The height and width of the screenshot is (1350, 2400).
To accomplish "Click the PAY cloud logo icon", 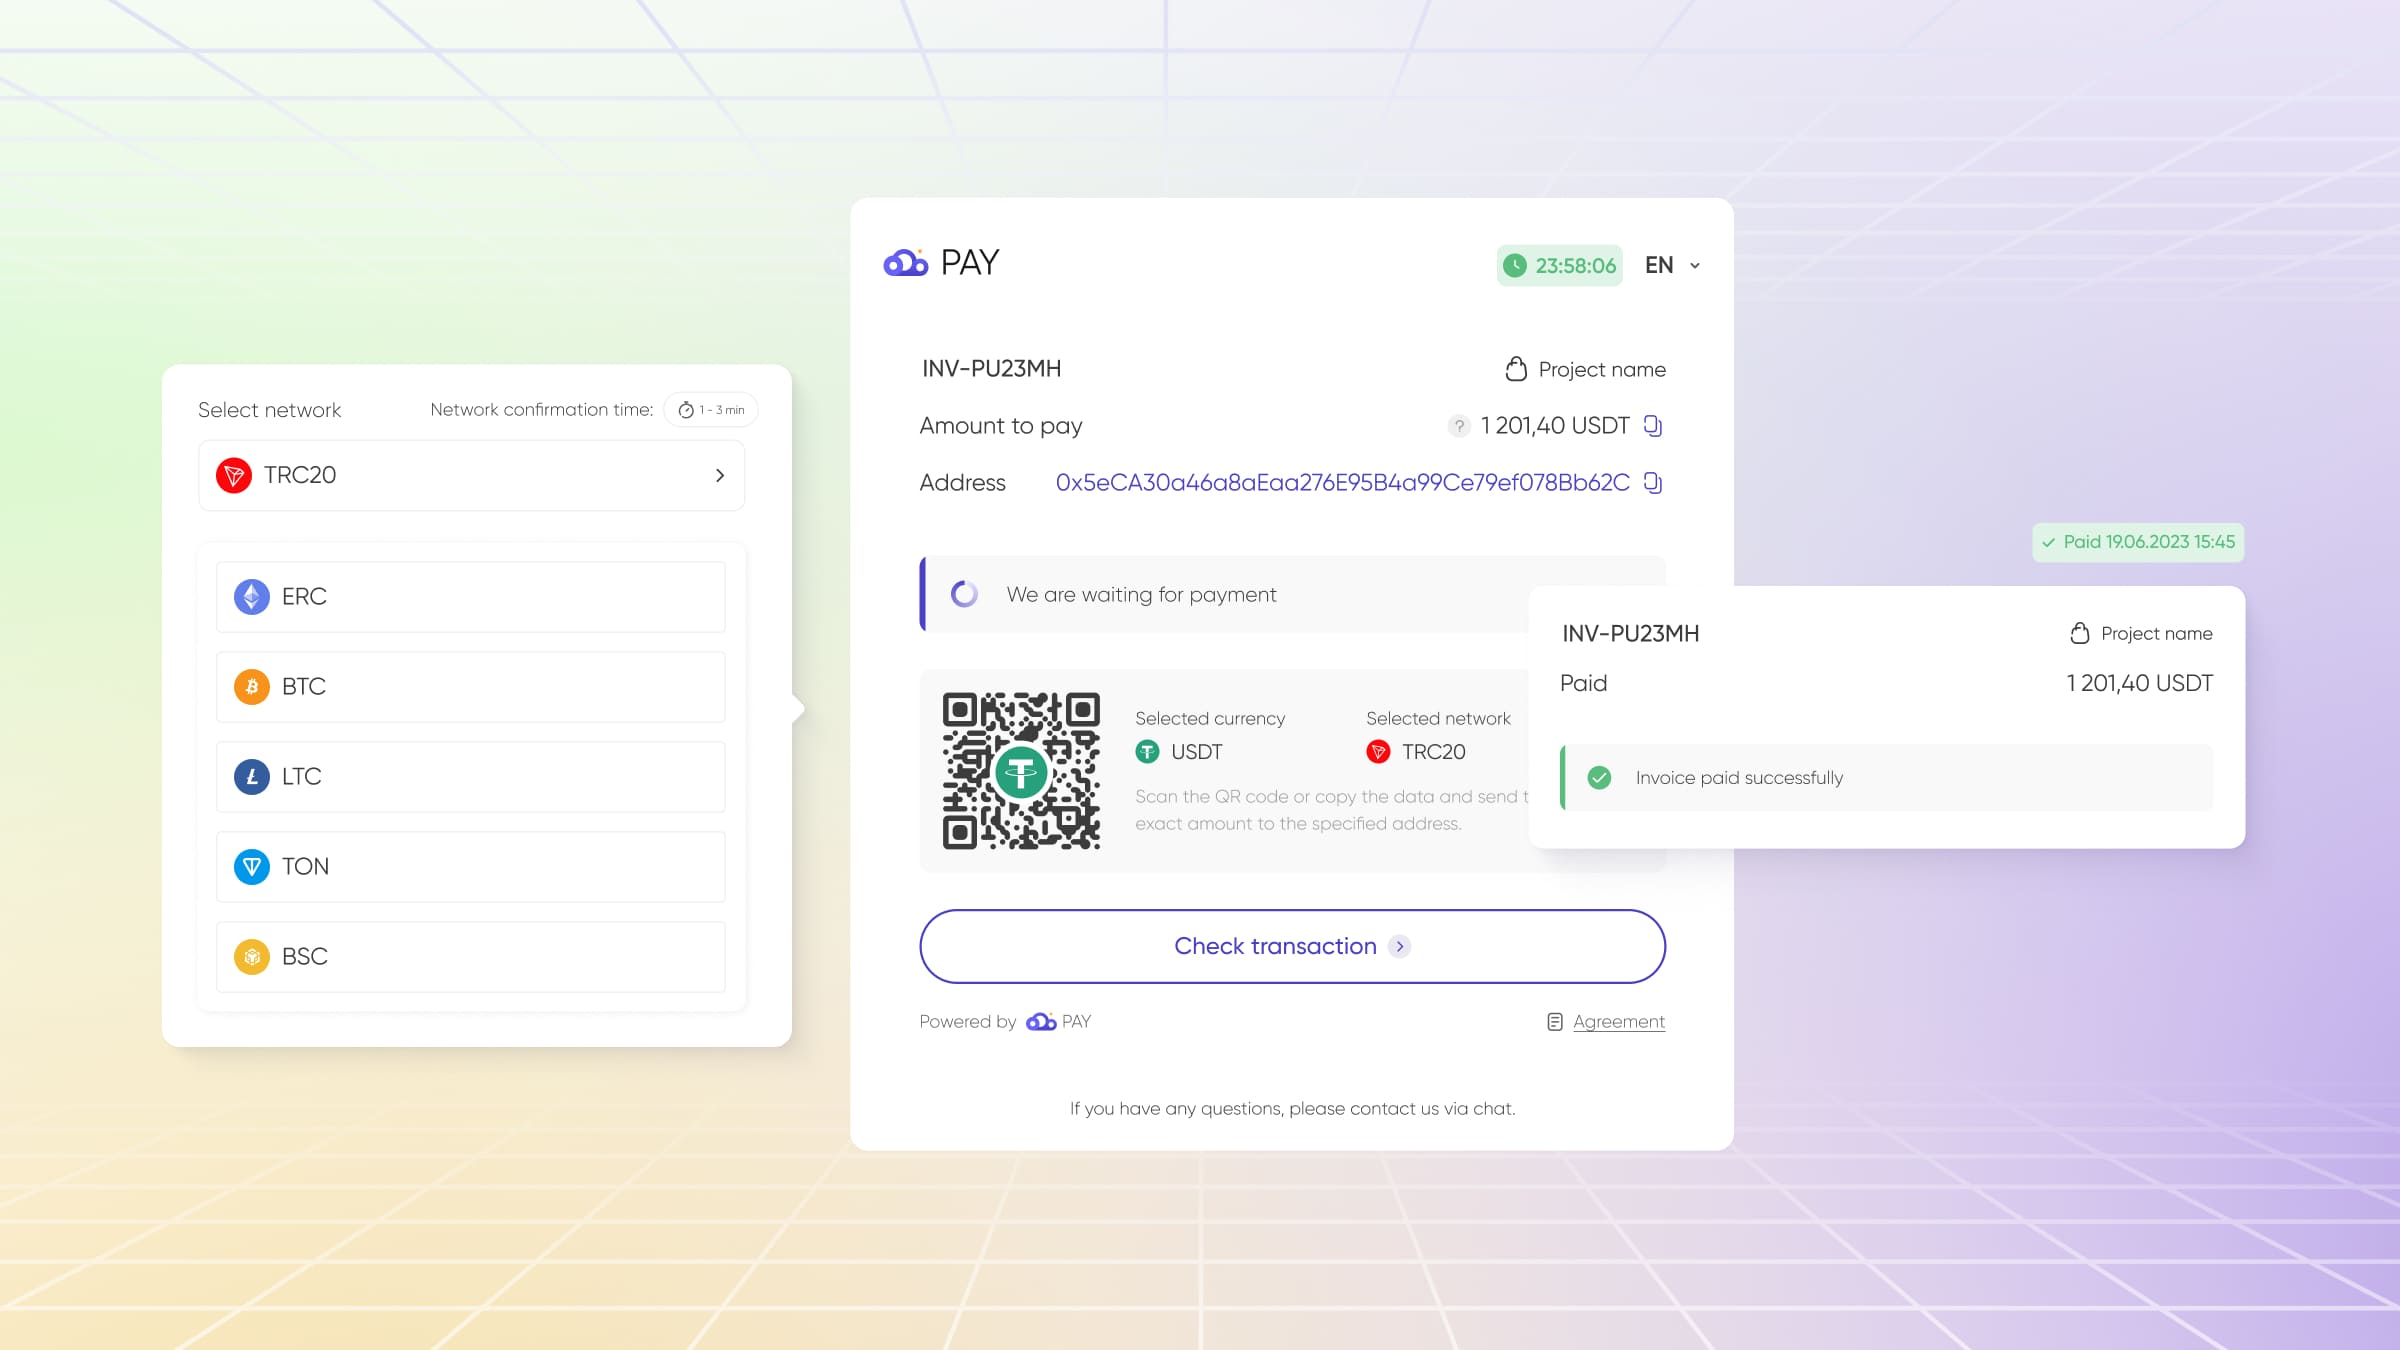I will coord(903,260).
